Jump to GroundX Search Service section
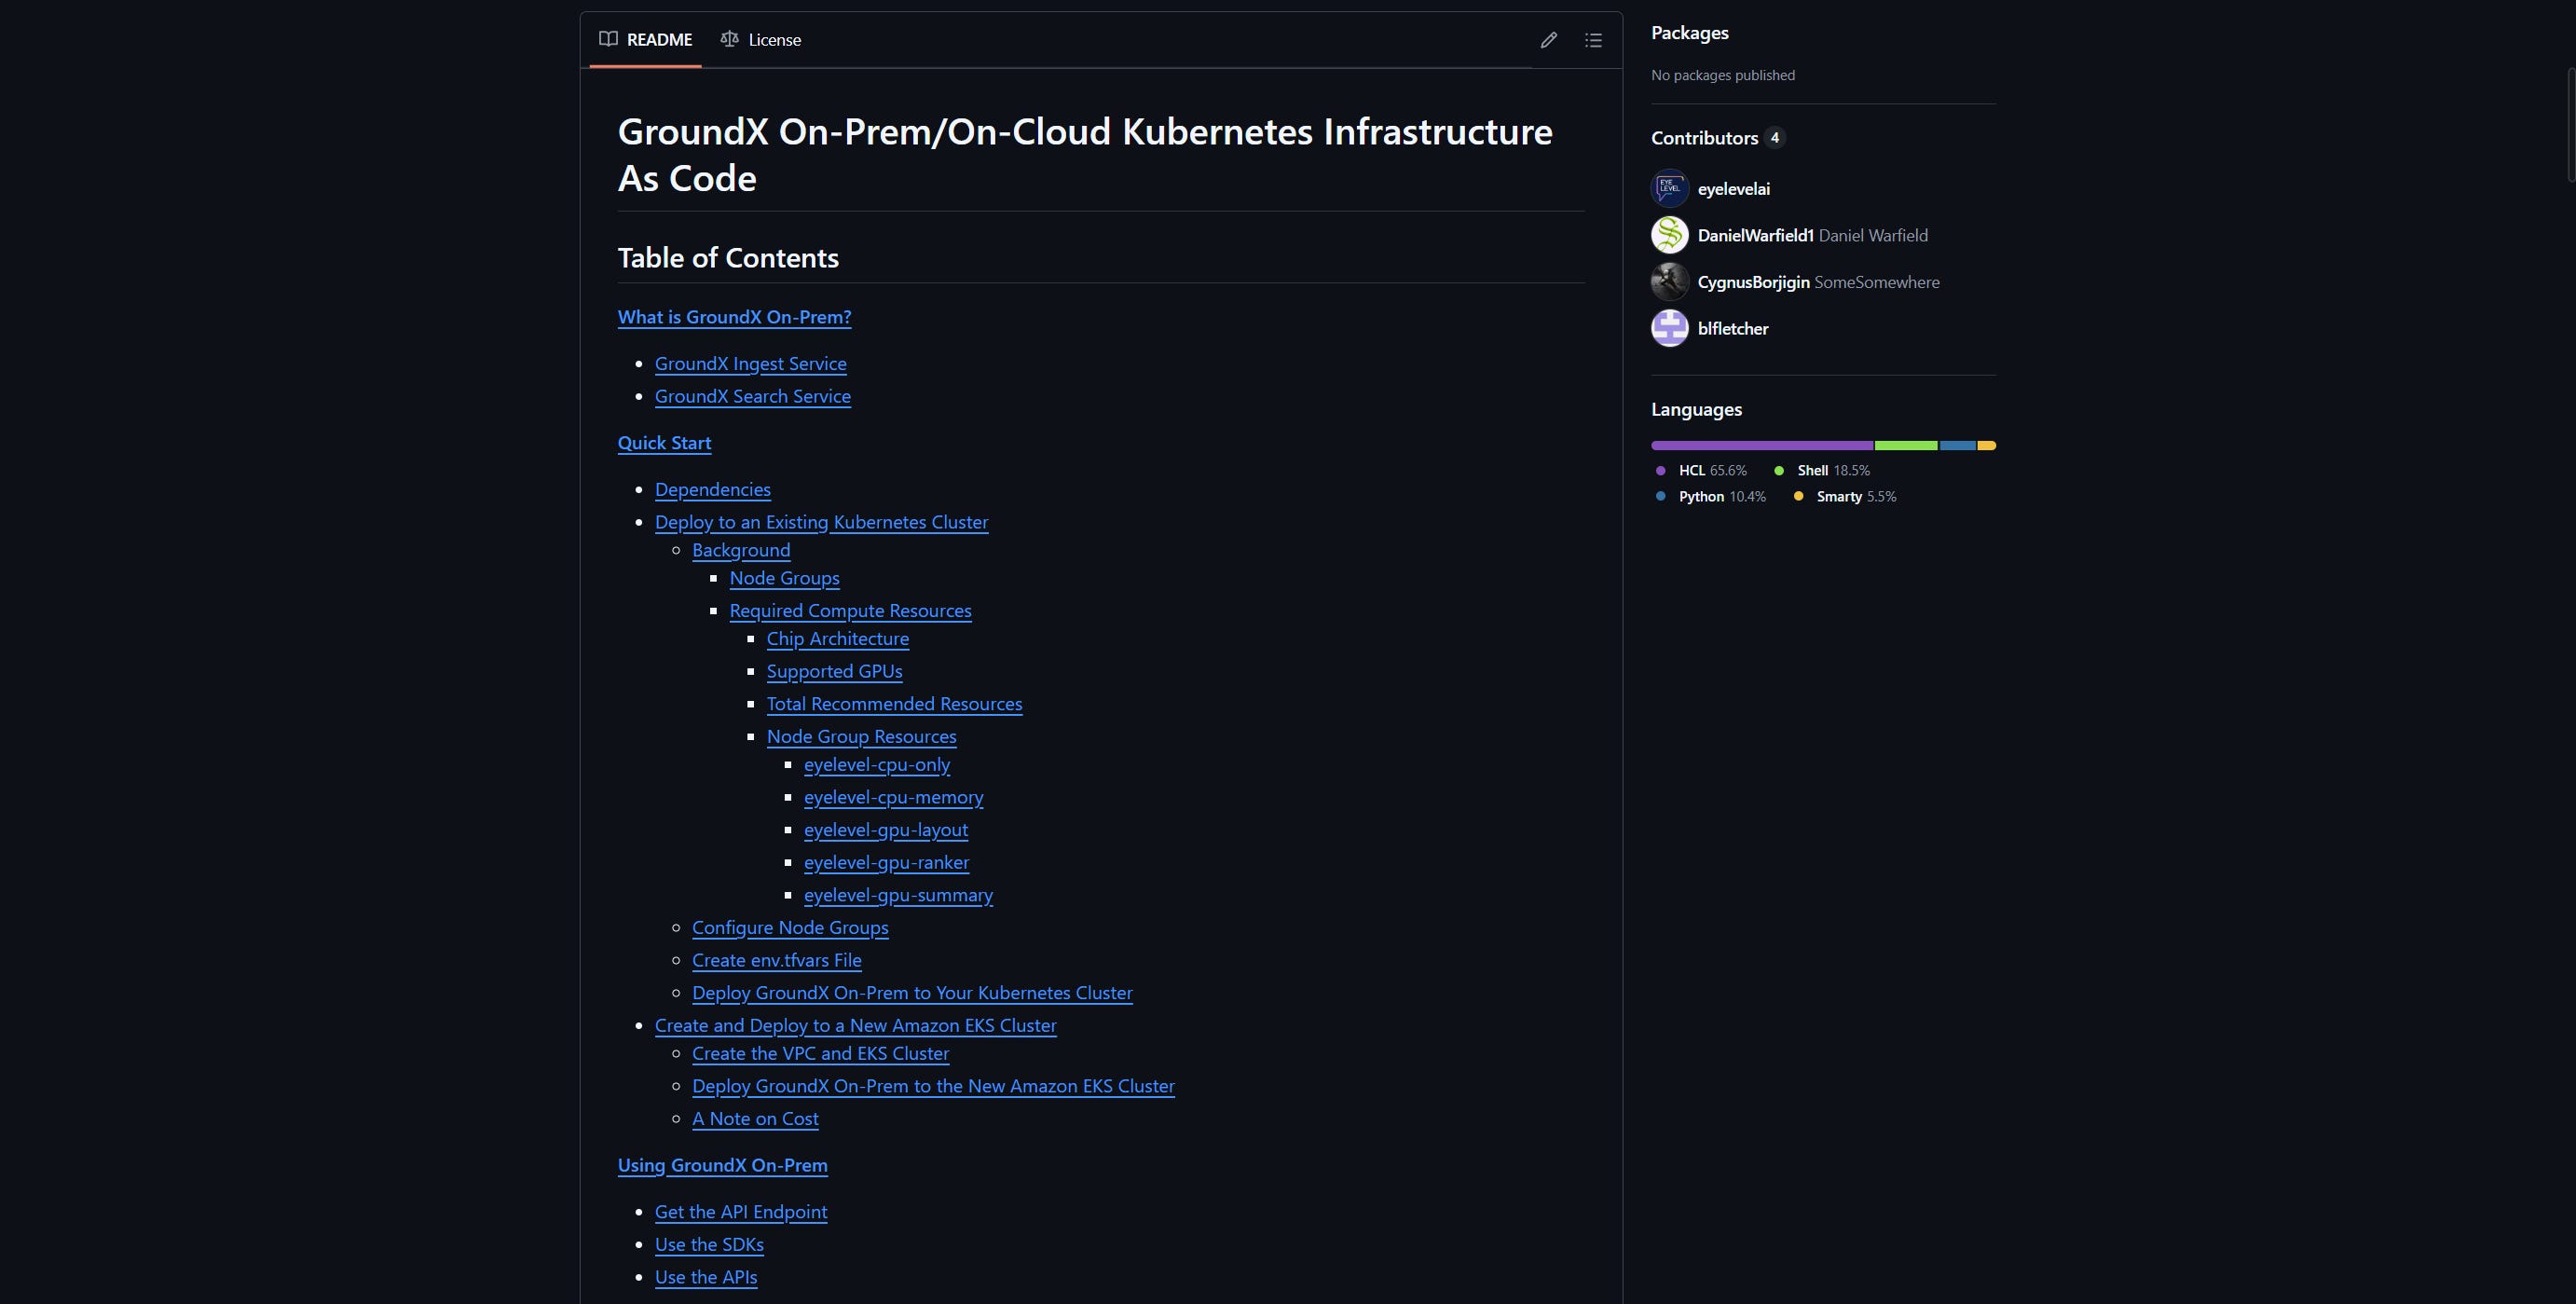This screenshot has width=2576, height=1304. click(752, 396)
